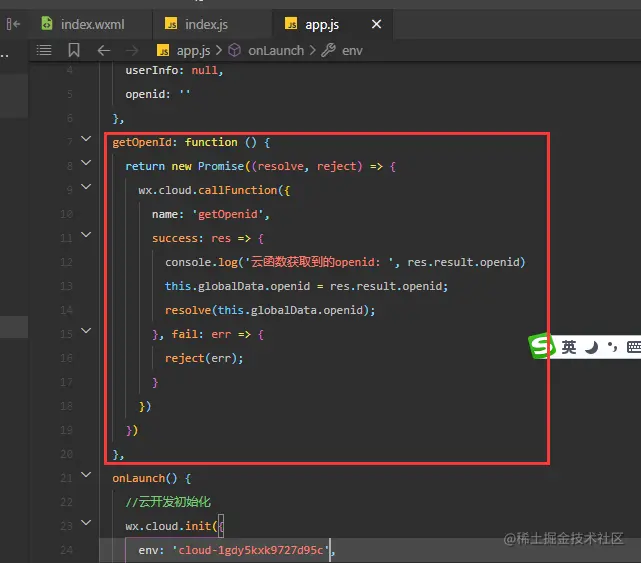Open the Sogou soft keyboard icon
The image size is (641, 563).
click(x=634, y=347)
